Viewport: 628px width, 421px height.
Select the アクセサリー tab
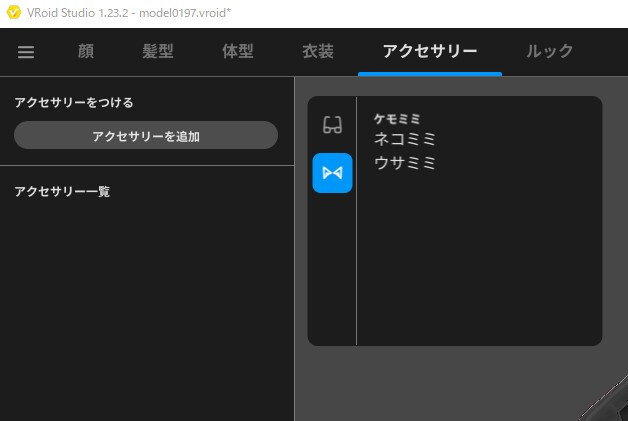point(429,52)
